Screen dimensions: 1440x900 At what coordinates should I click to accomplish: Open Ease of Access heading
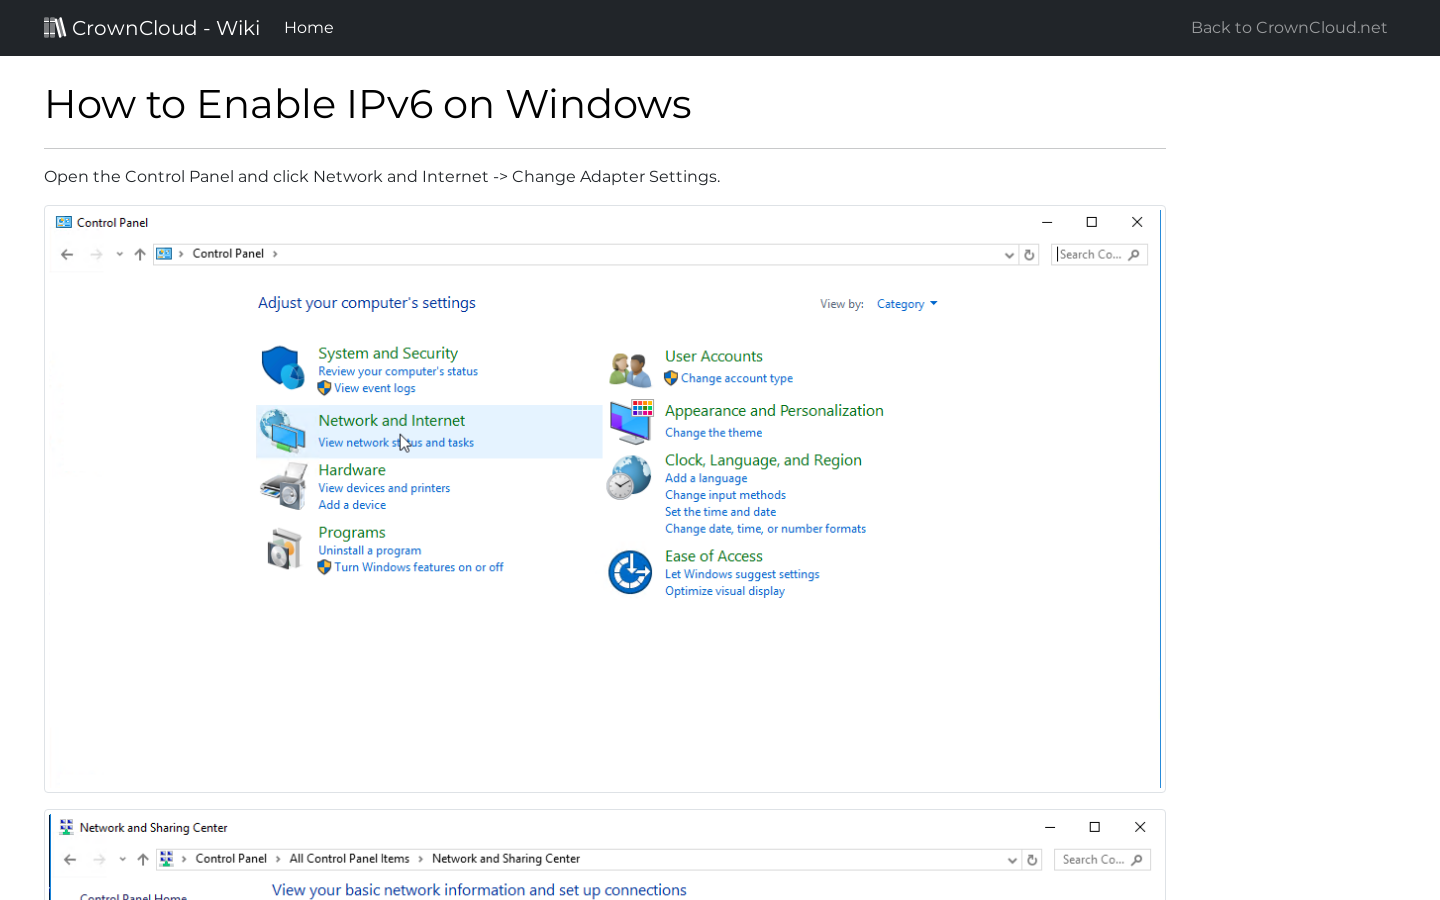pos(714,556)
